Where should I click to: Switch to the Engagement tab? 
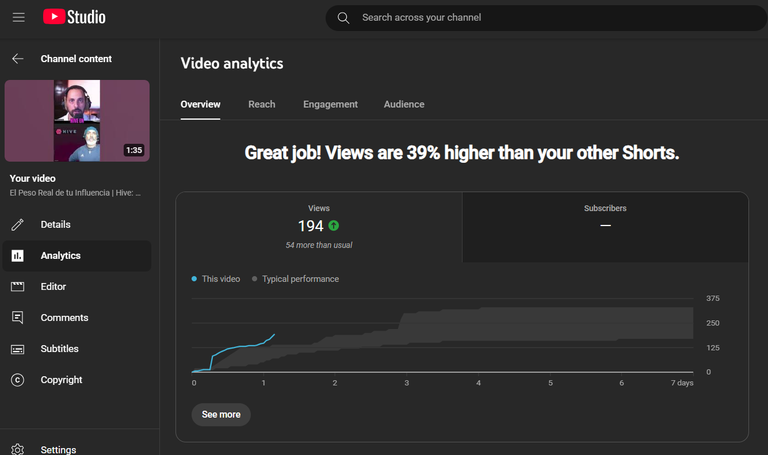click(x=330, y=104)
